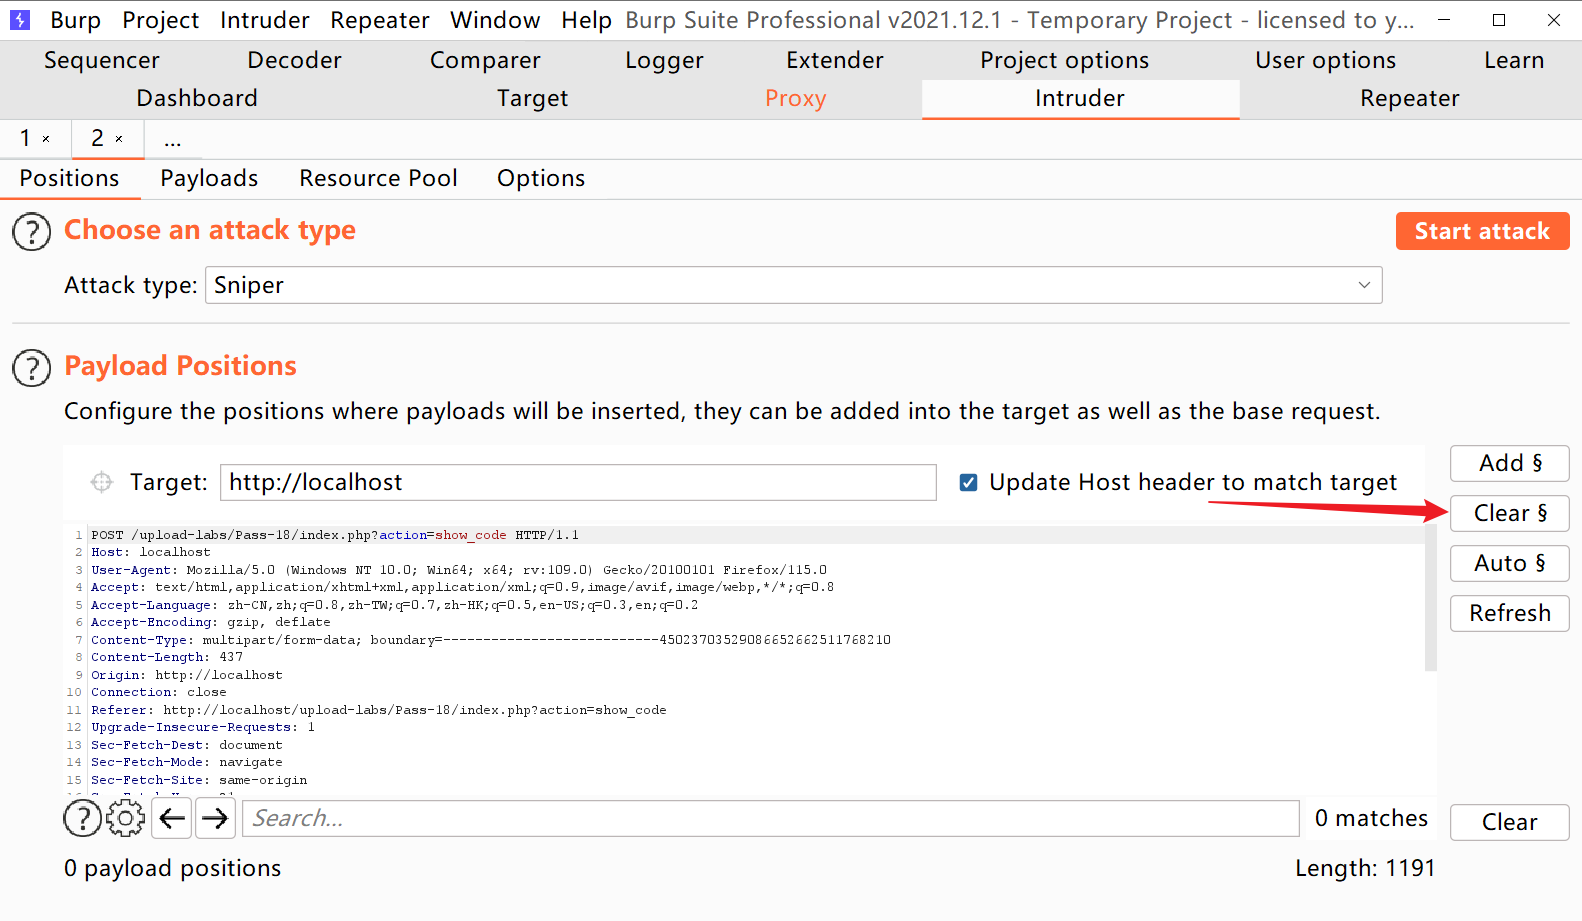
Task: Go to previous search match arrow
Action: click(172, 818)
